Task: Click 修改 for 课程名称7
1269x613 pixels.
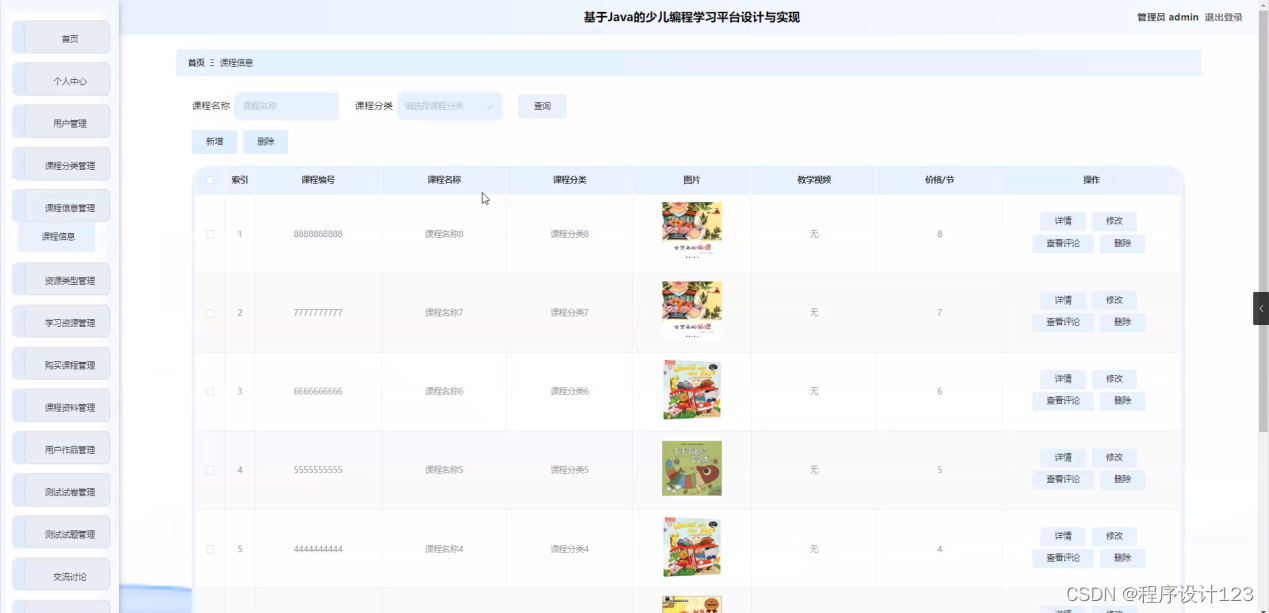Action: tap(1114, 300)
